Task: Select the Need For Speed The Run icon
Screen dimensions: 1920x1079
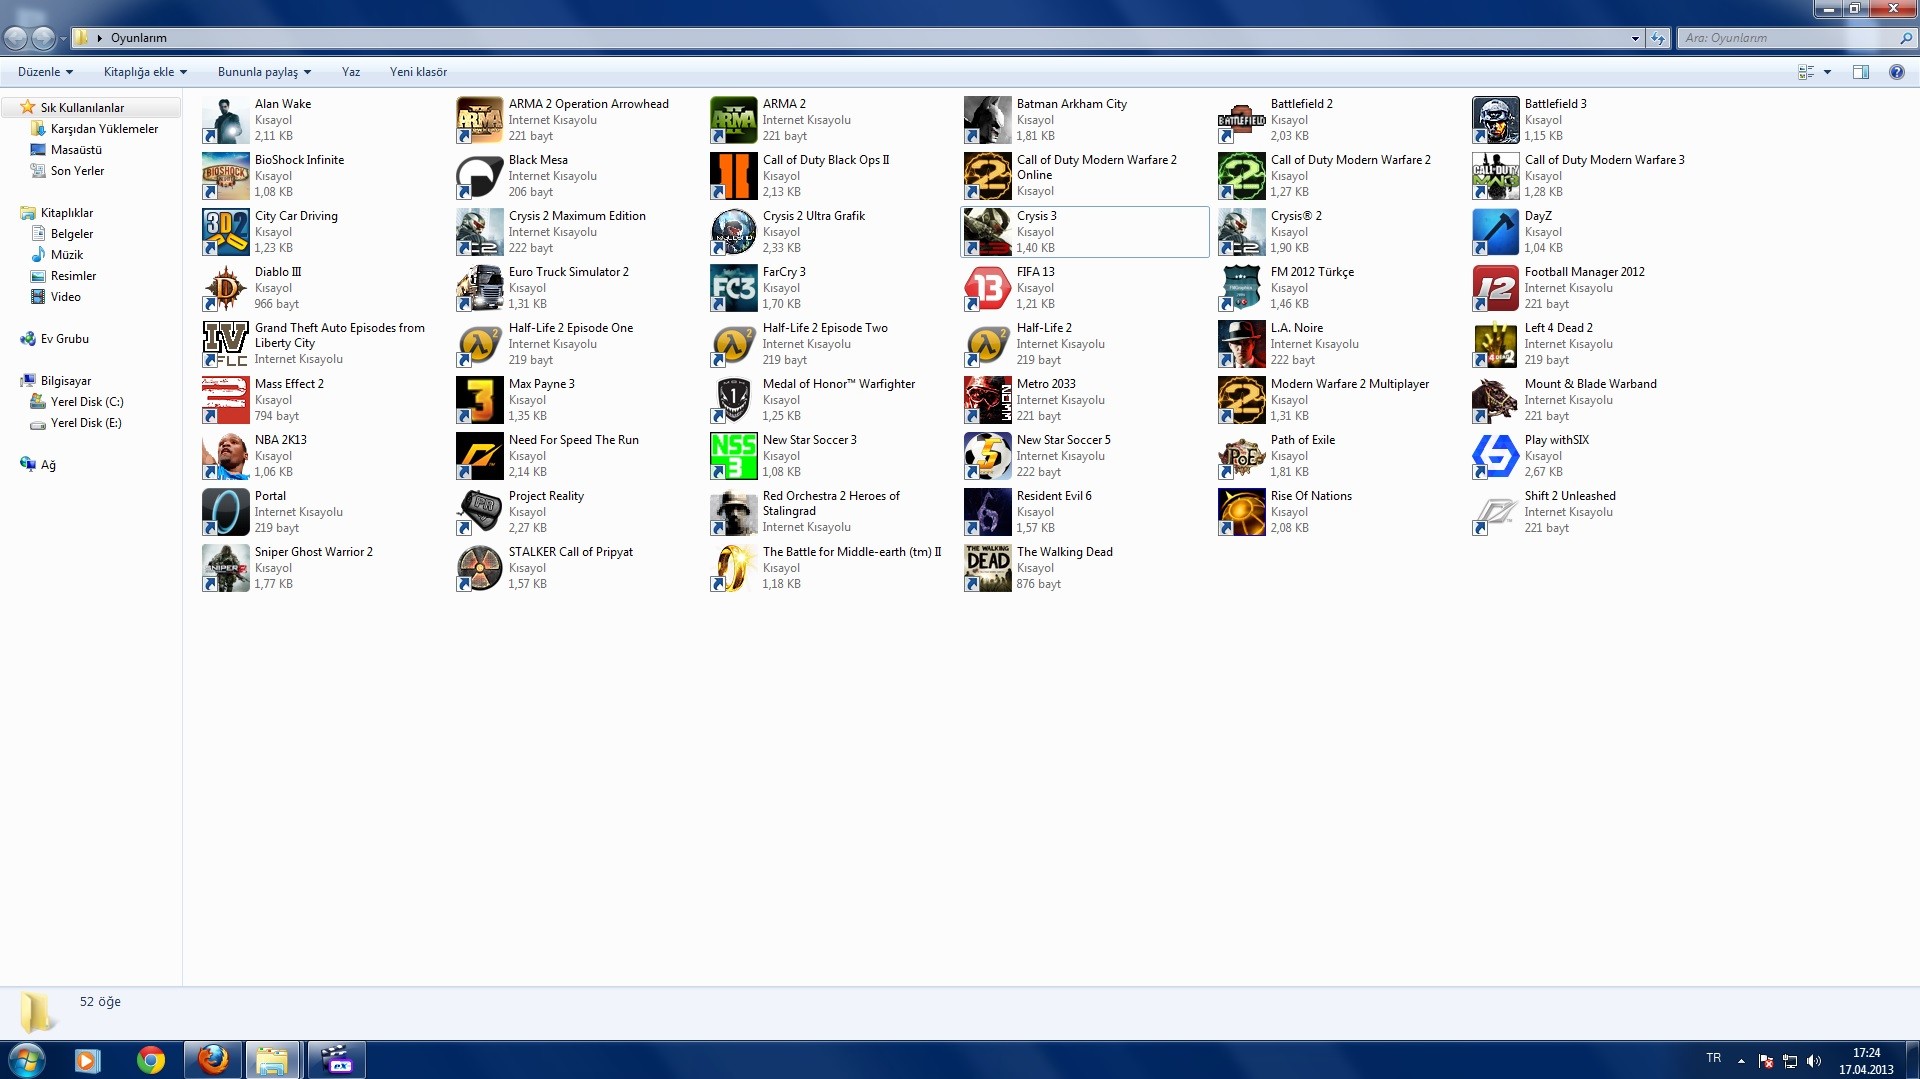Action: pos(480,456)
